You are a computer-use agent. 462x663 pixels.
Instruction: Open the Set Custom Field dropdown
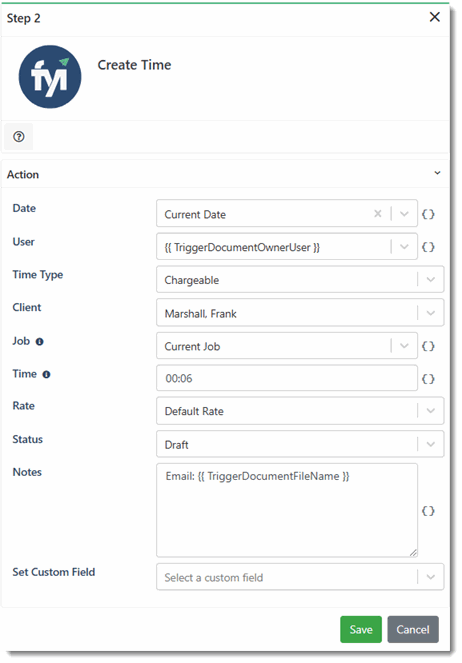coord(300,577)
